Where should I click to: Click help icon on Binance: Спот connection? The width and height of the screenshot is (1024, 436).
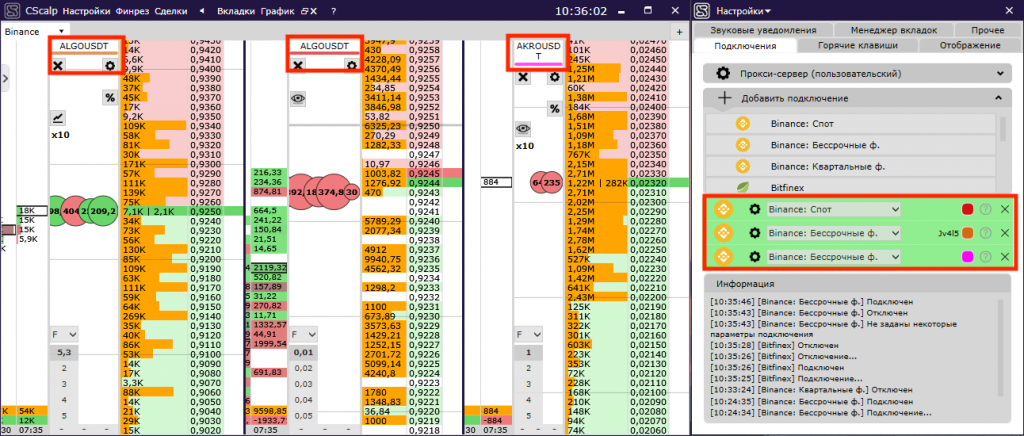986,210
